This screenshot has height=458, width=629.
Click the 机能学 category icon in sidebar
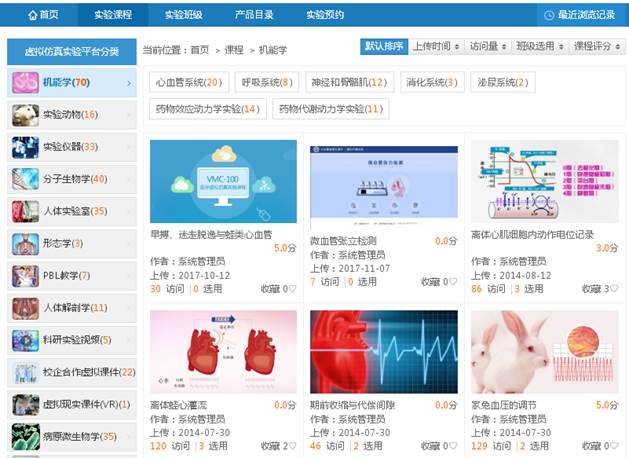pyautogui.click(x=26, y=83)
